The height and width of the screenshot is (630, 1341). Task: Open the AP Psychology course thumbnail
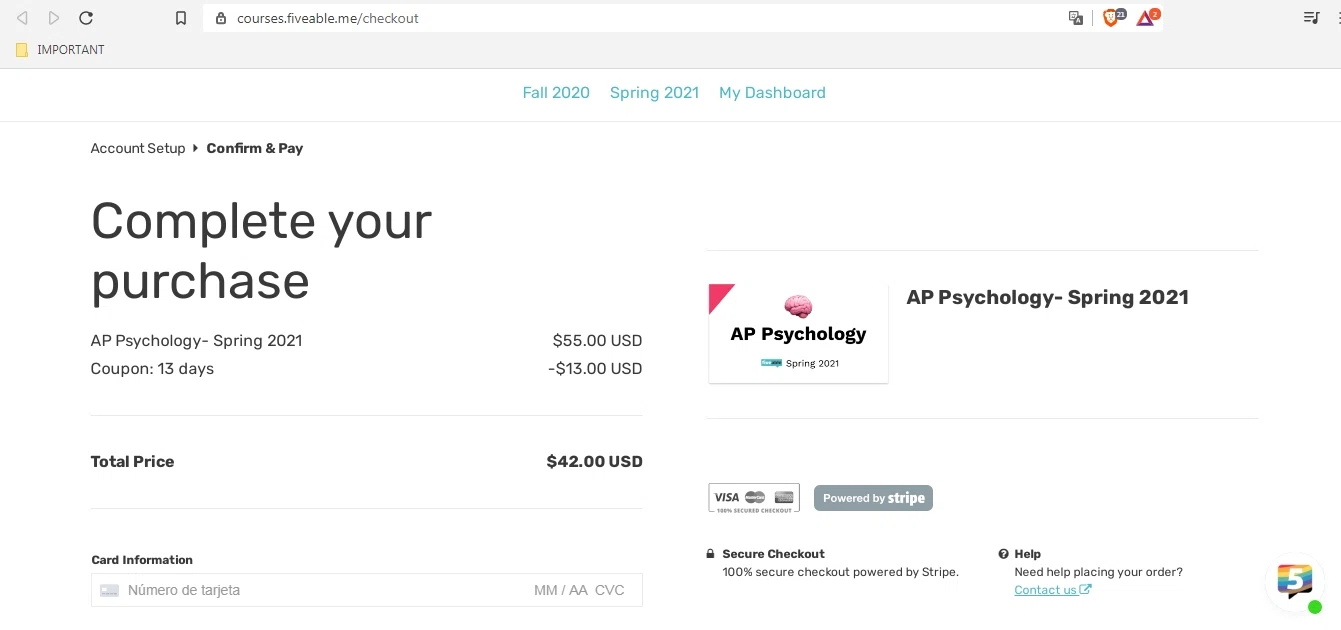798,333
